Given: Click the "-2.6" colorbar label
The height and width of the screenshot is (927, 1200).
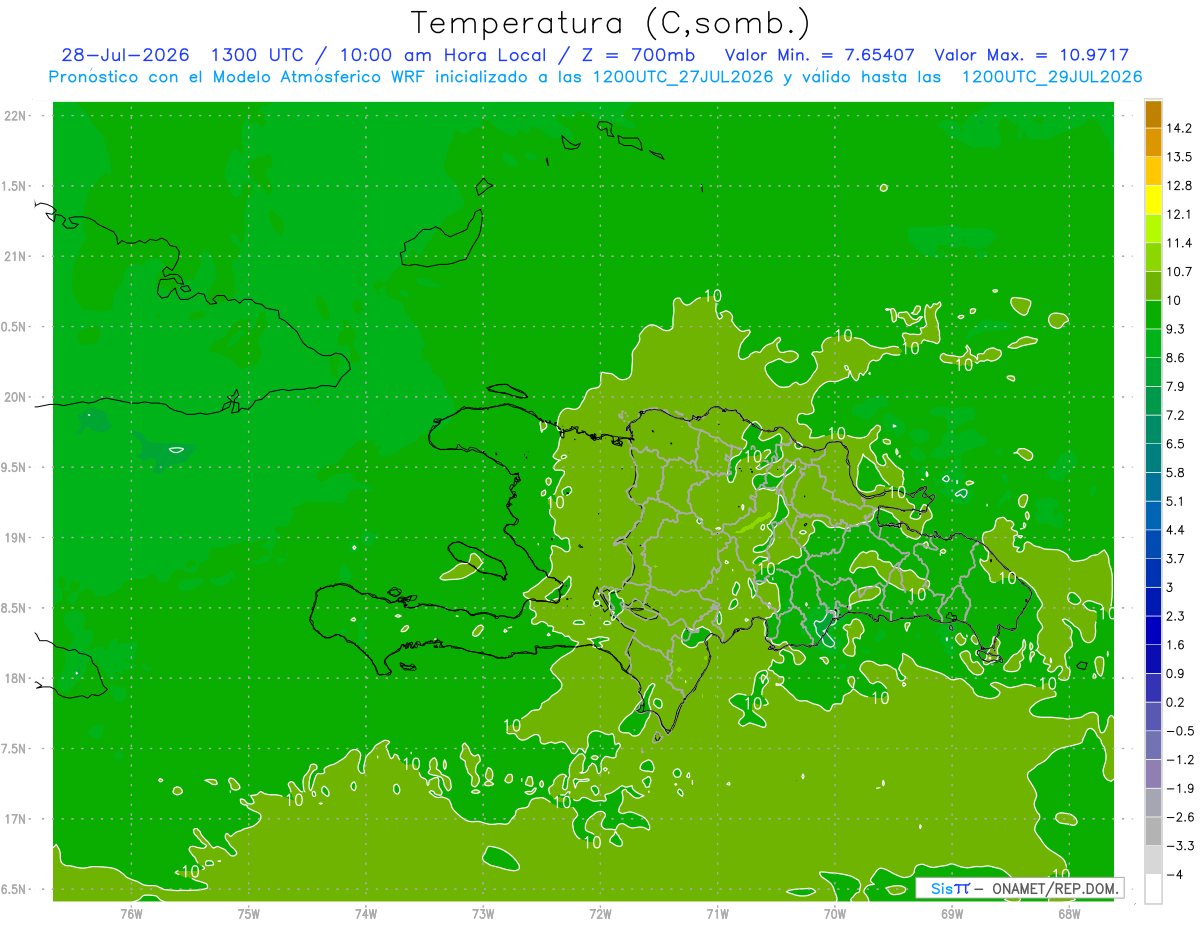Looking at the screenshot, I should (x=1179, y=817).
